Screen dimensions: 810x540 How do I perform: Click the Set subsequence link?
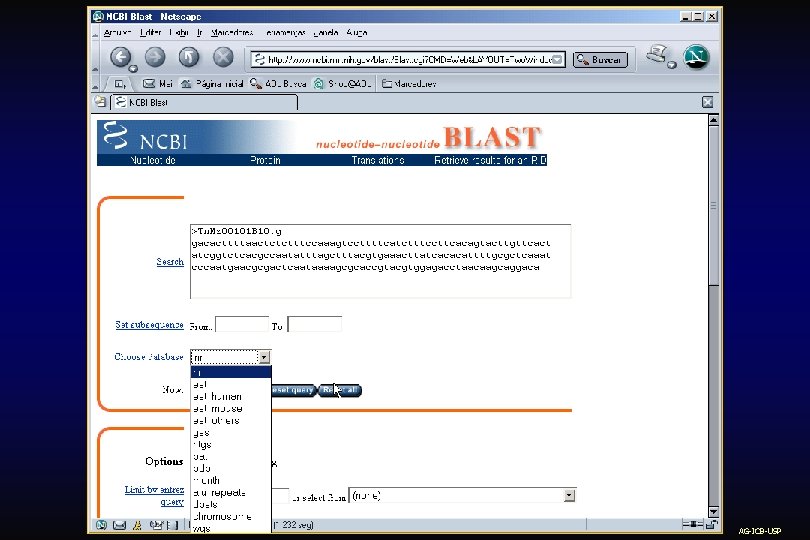pyautogui.click(x=149, y=325)
